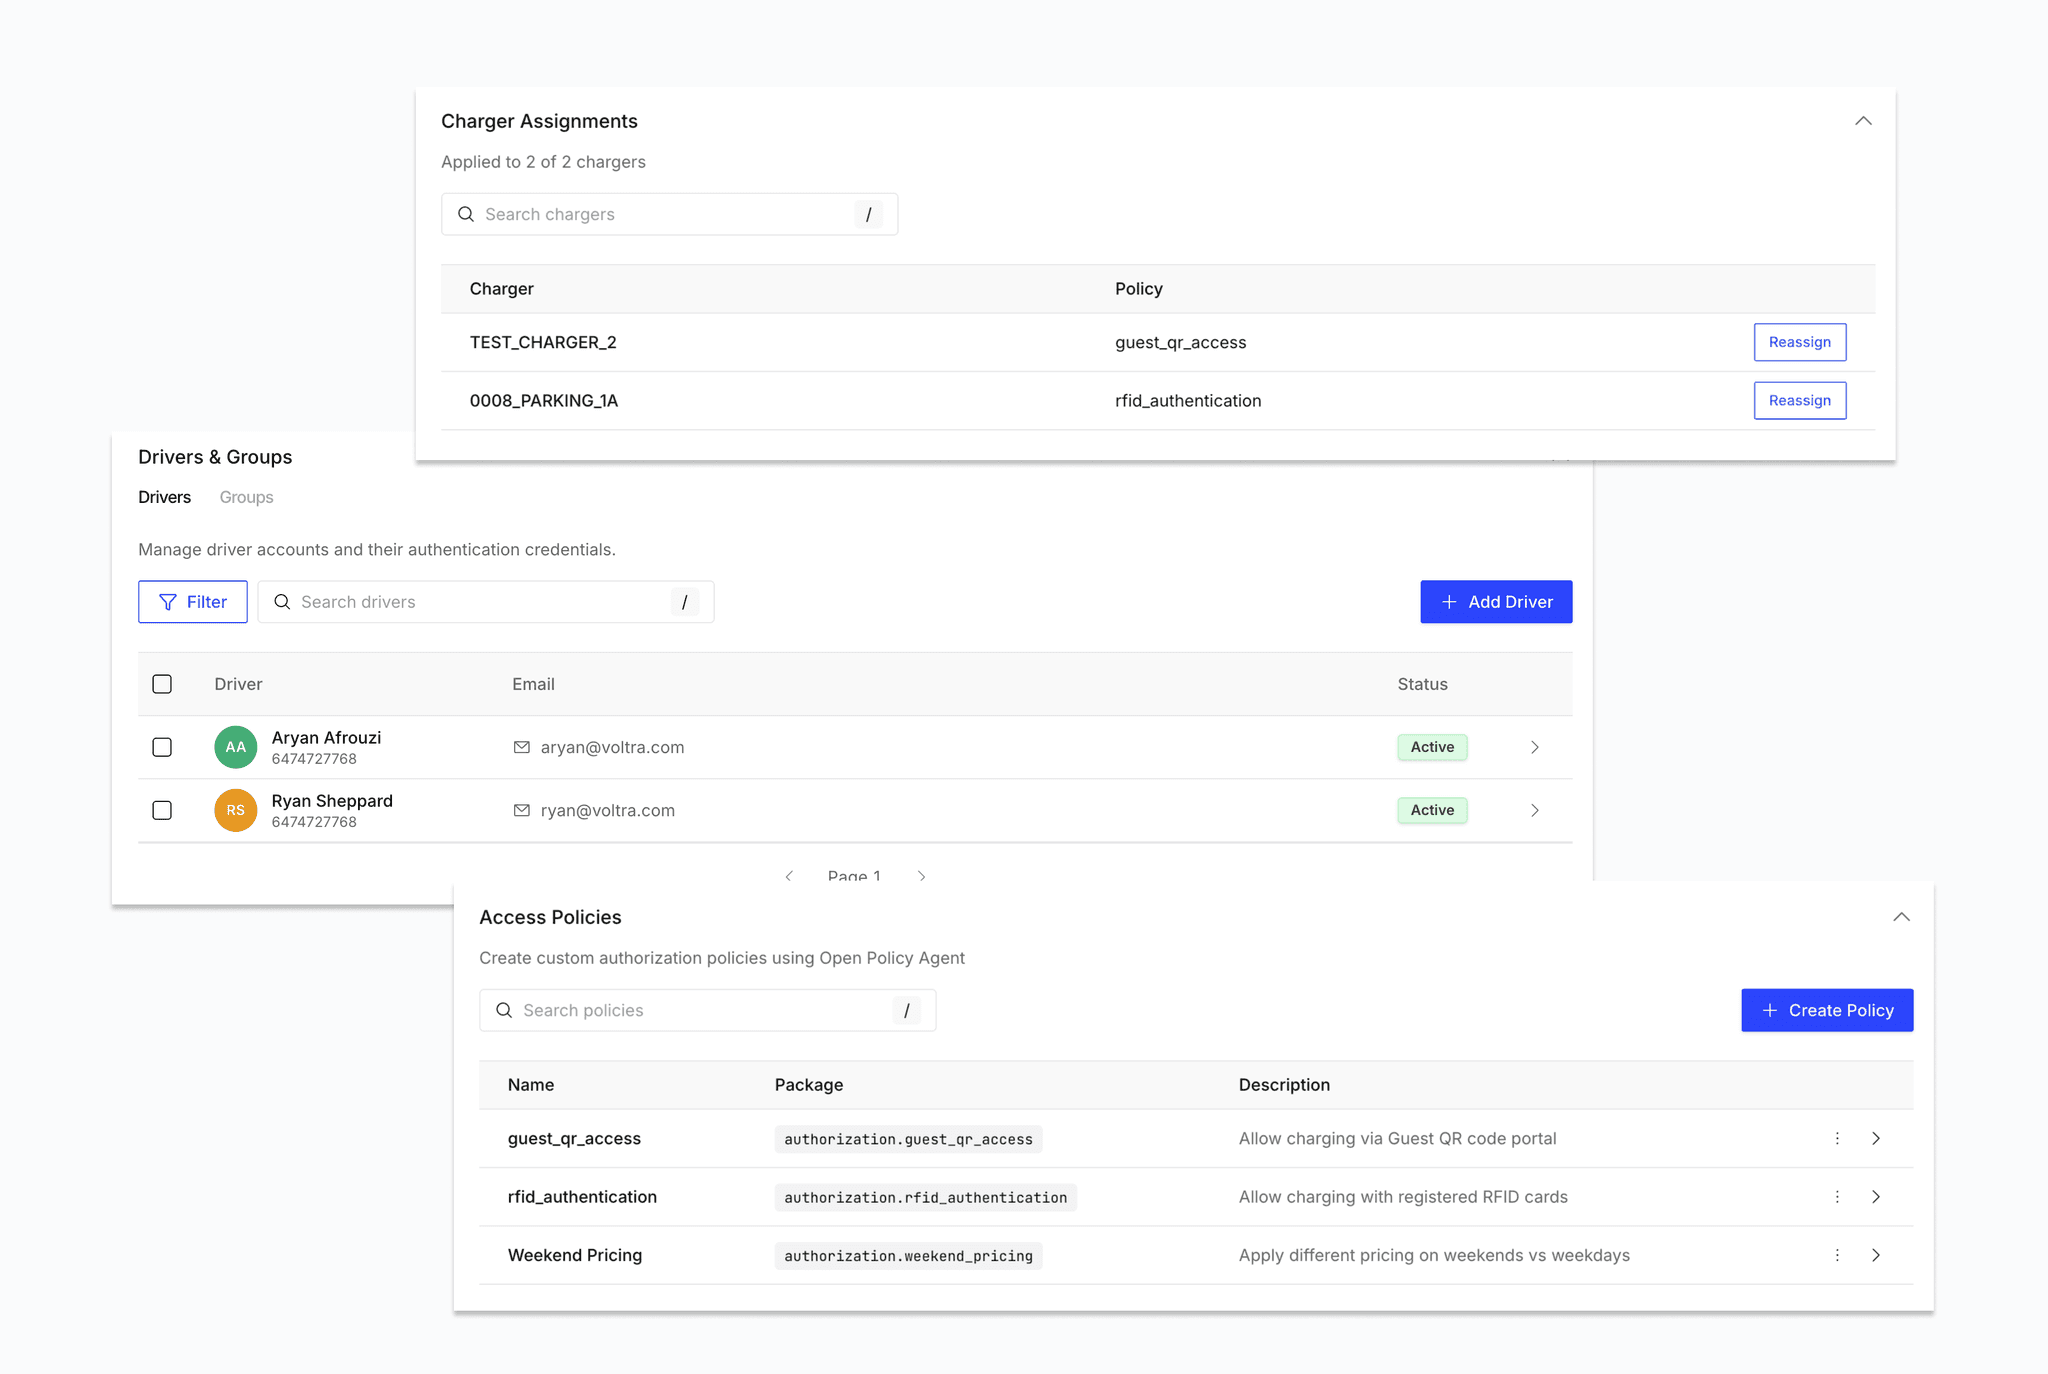Click the Active status badge for Ryan Sheppard
The image size is (2048, 1374).
(x=1432, y=810)
